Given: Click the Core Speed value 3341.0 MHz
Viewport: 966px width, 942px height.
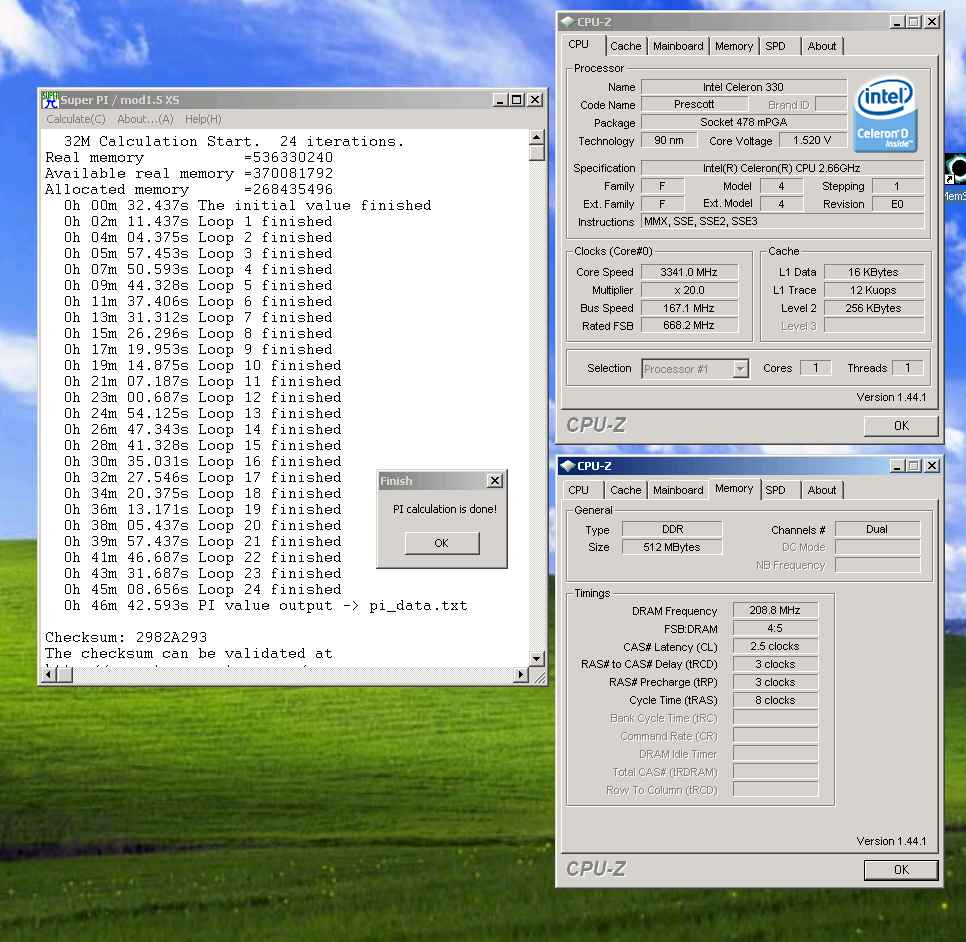Looking at the screenshot, I should click(x=689, y=272).
